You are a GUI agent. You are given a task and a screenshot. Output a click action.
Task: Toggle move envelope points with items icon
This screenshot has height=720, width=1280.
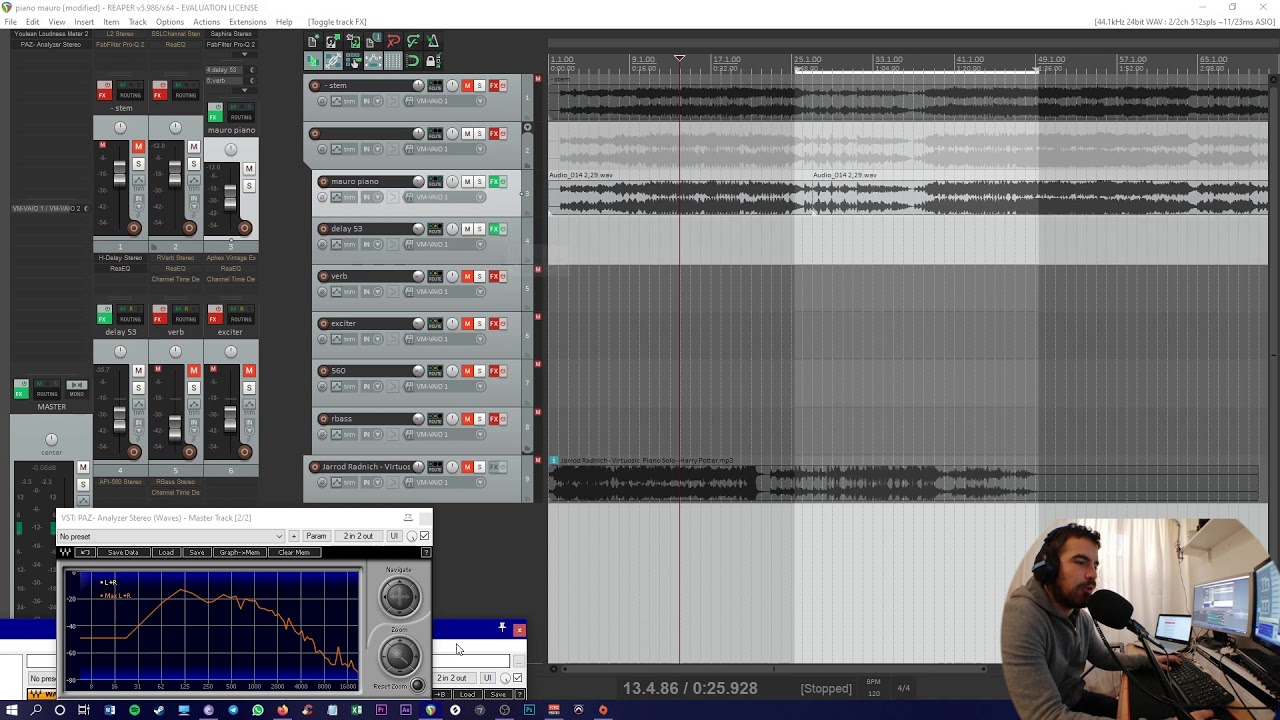[x=373, y=61]
